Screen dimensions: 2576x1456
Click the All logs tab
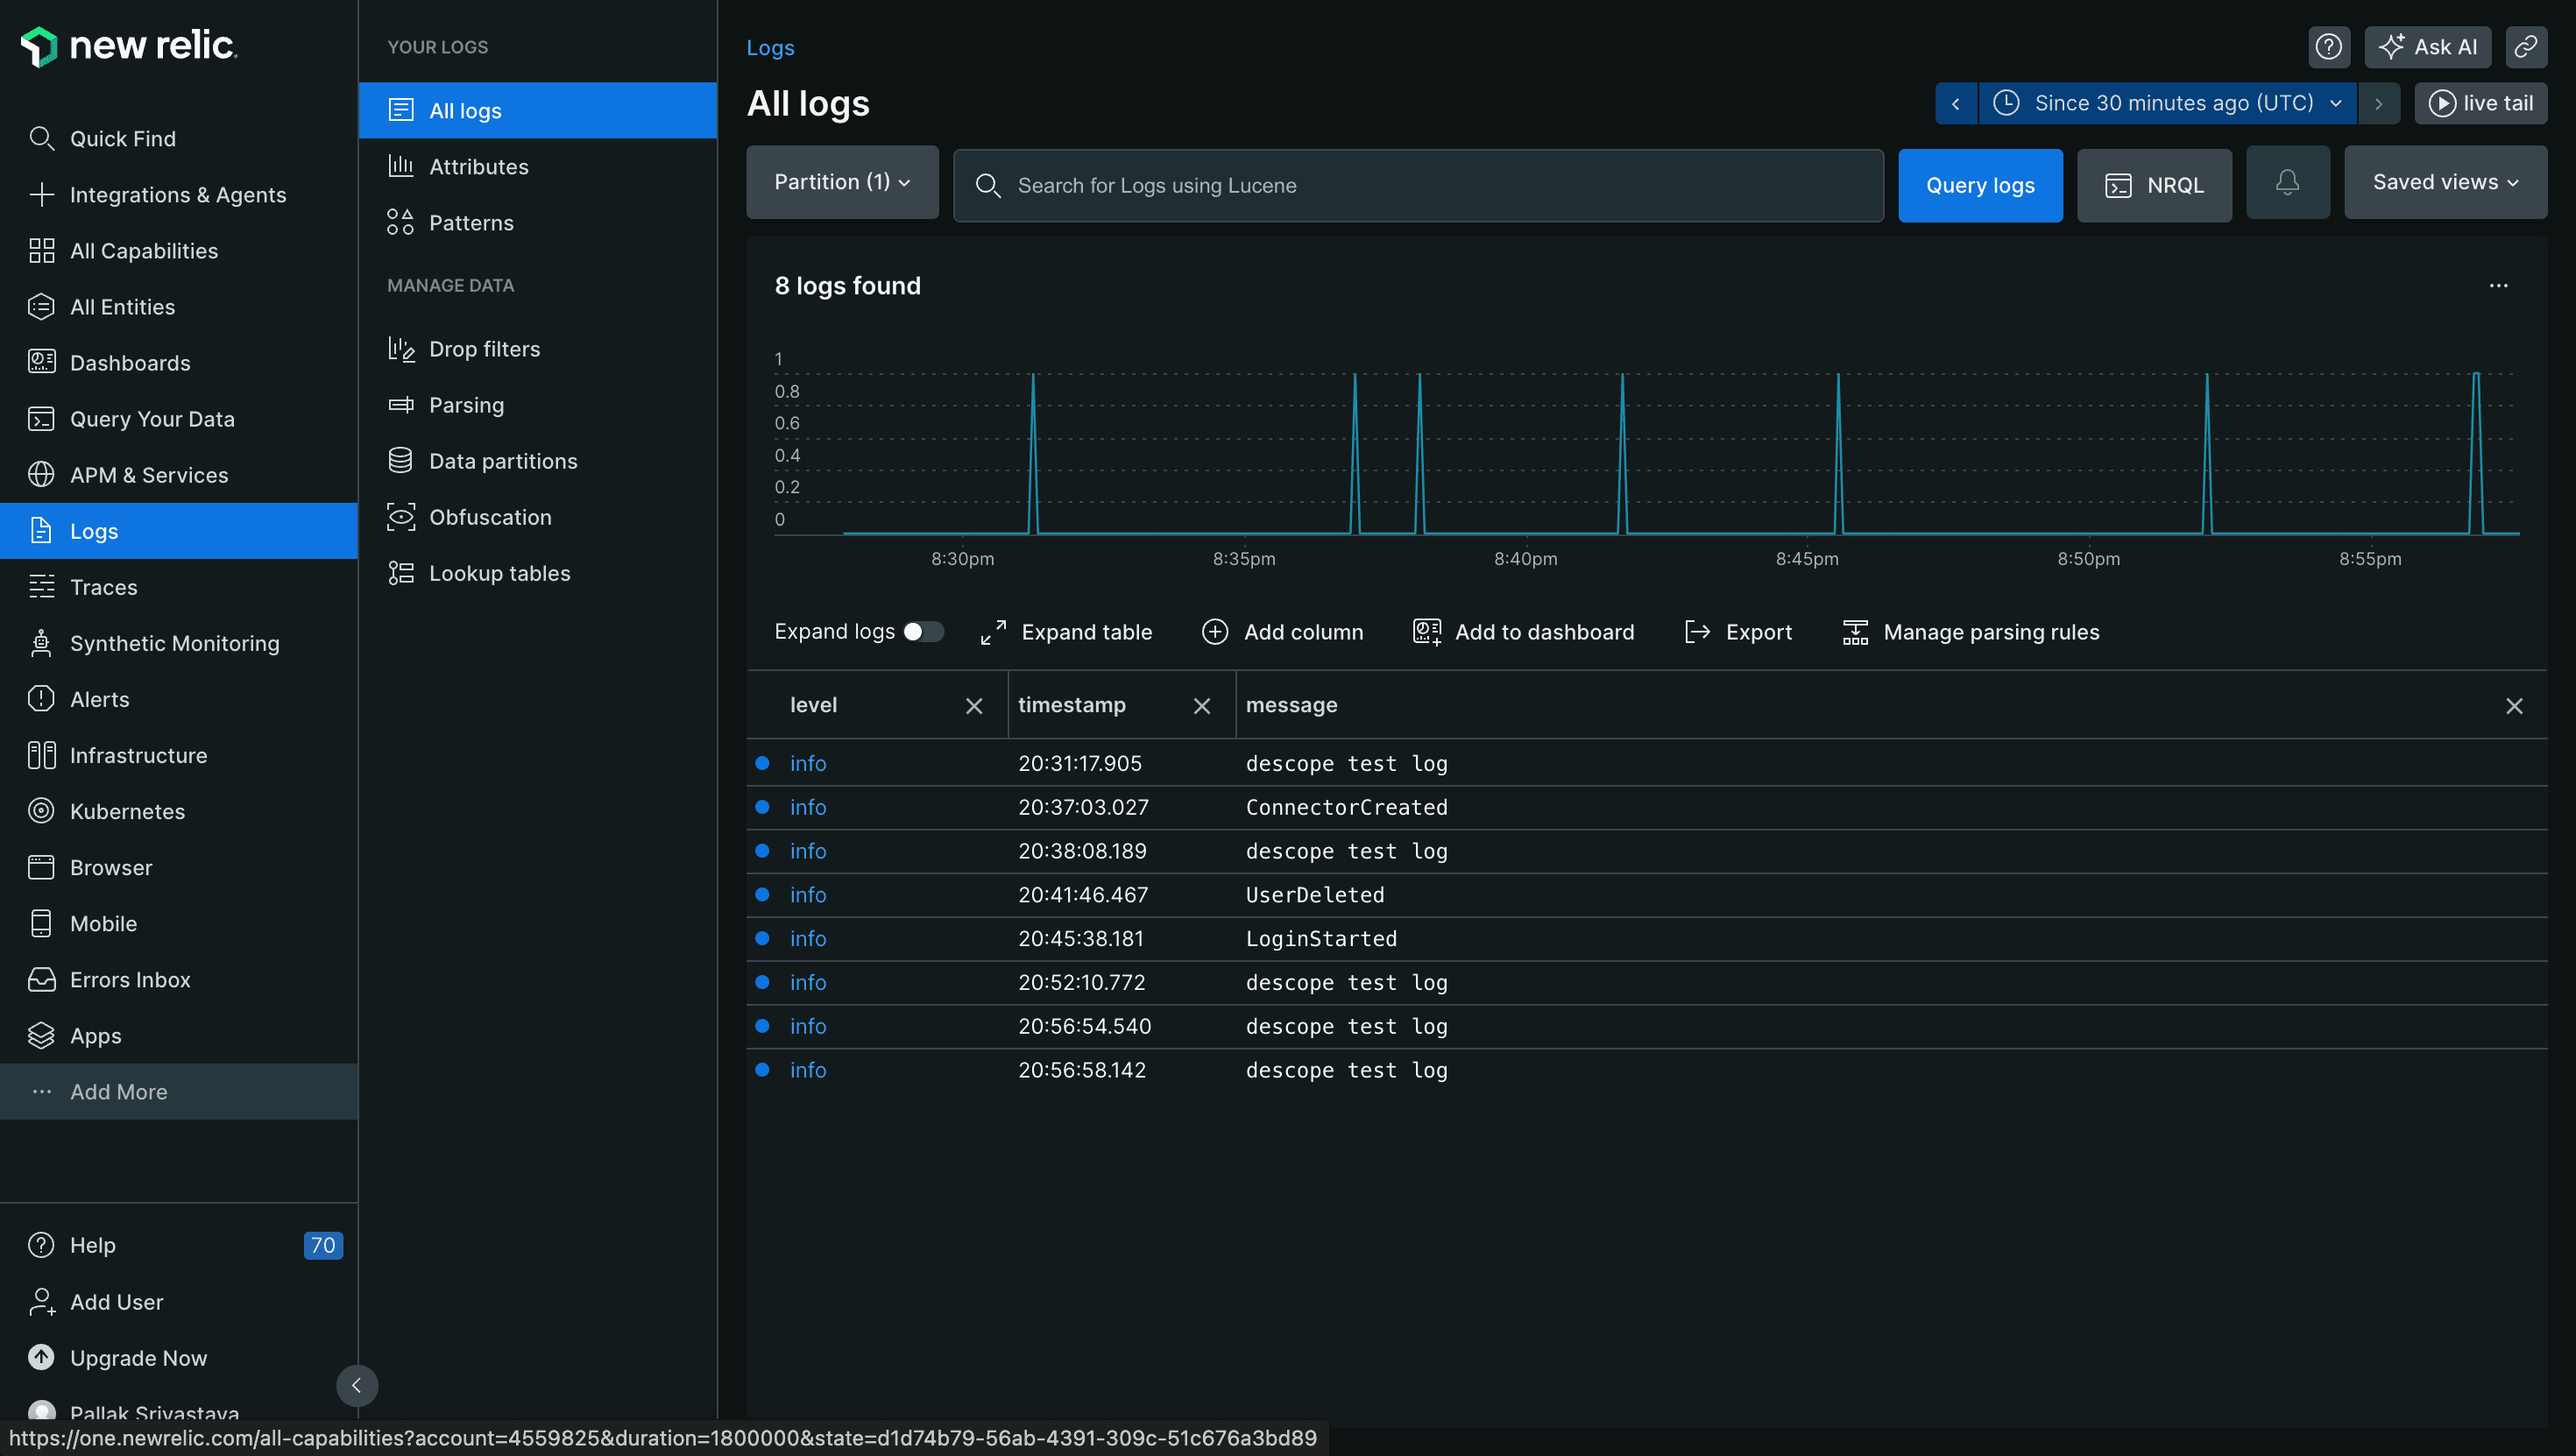pyautogui.click(x=467, y=108)
